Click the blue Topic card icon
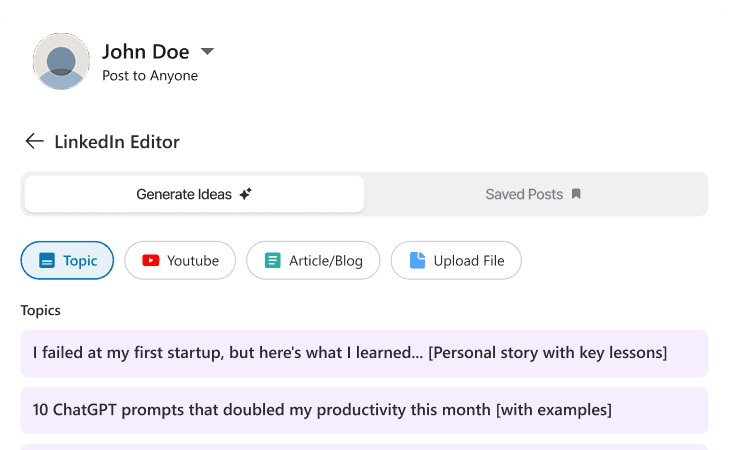Viewport: 729px width, 450px height. (46, 260)
